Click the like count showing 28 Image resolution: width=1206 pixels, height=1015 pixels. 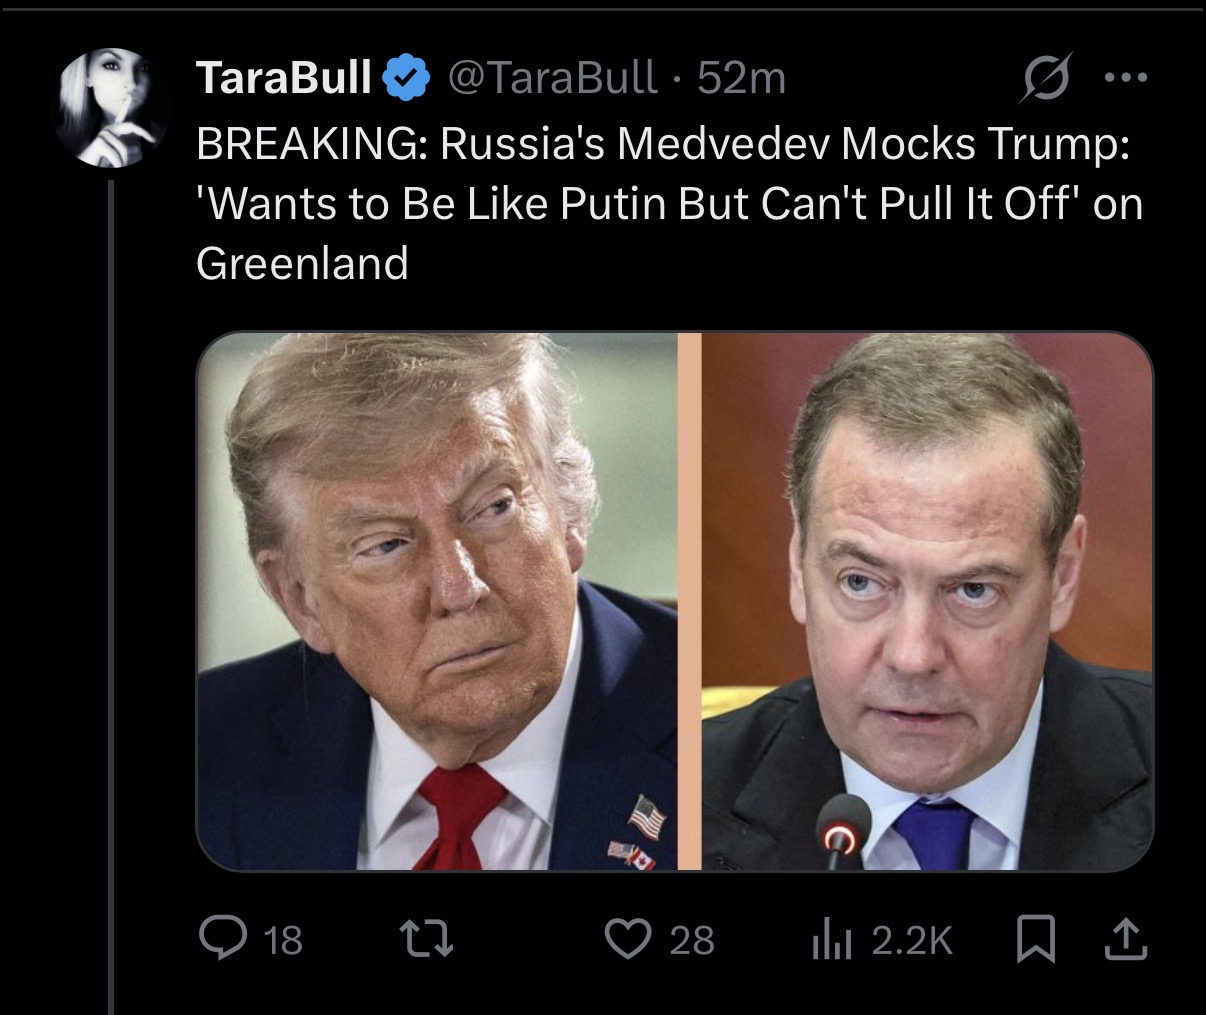coord(693,939)
